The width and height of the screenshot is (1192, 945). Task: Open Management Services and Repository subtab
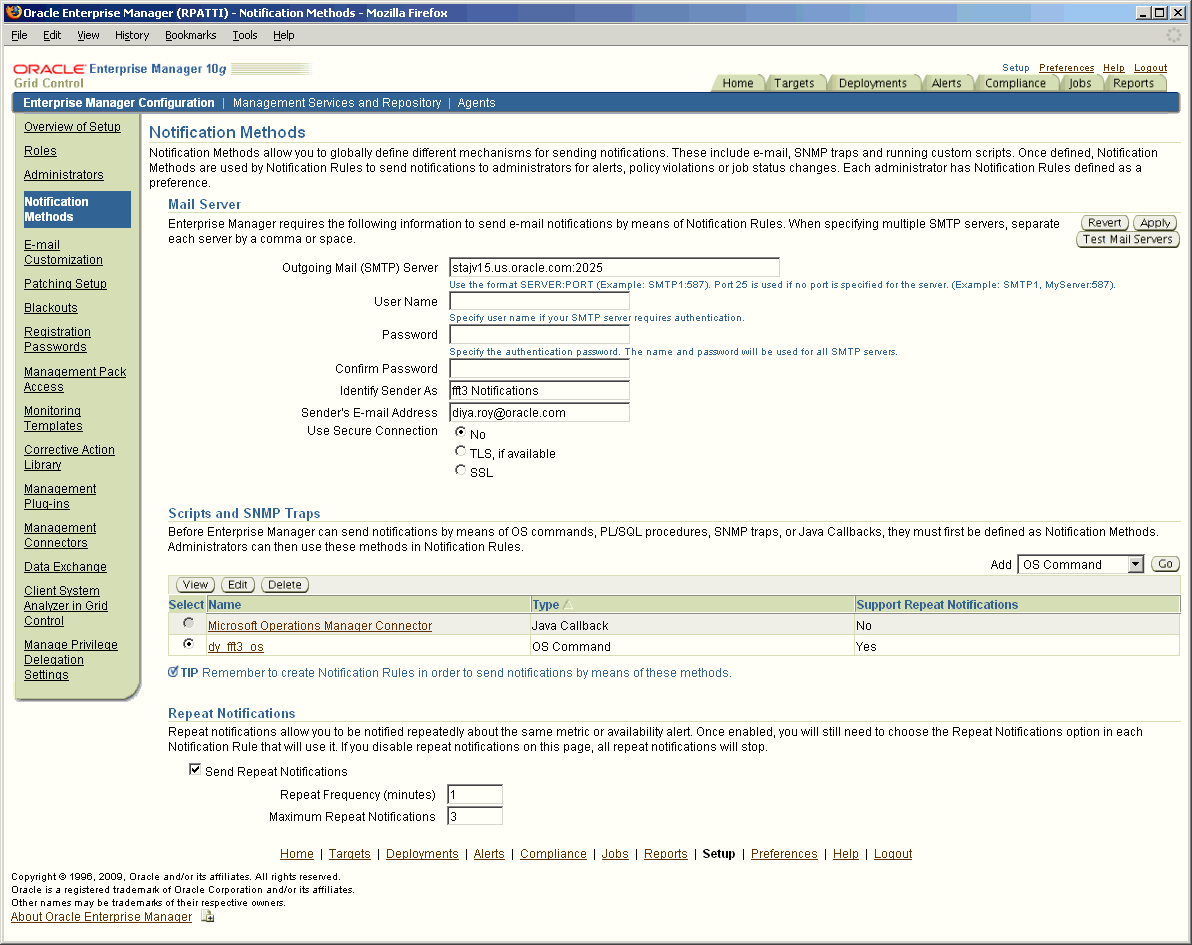(x=337, y=103)
